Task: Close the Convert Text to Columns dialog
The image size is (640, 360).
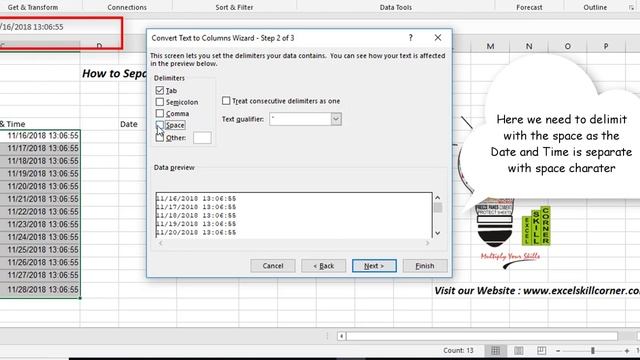Action: (438, 38)
